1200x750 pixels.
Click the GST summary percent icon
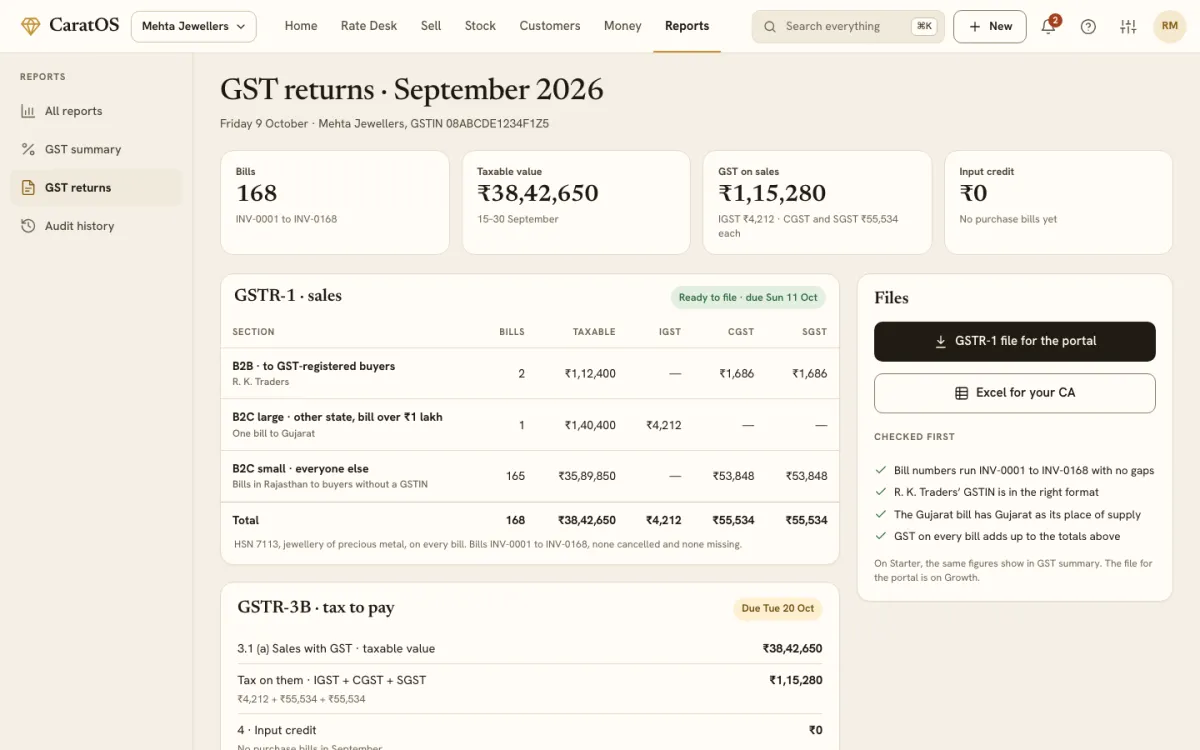28,149
